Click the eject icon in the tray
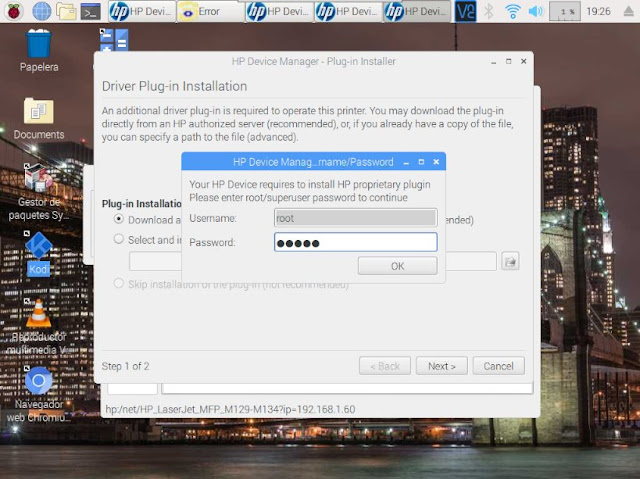640x479 pixels. pyautogui.click(x=629, y=11)
